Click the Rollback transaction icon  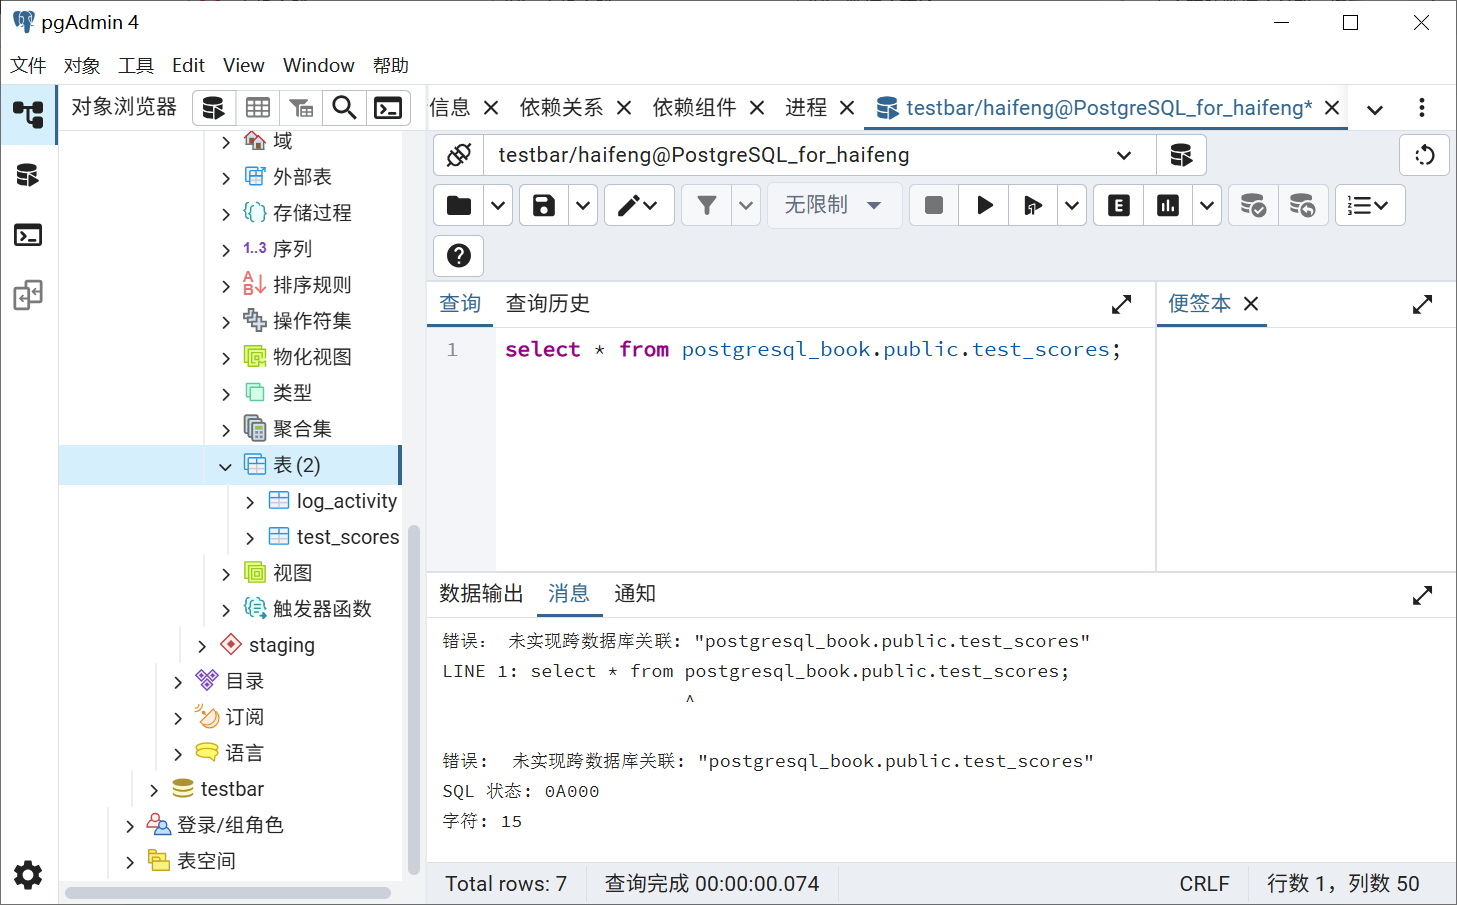click(x=1302, y=205)
